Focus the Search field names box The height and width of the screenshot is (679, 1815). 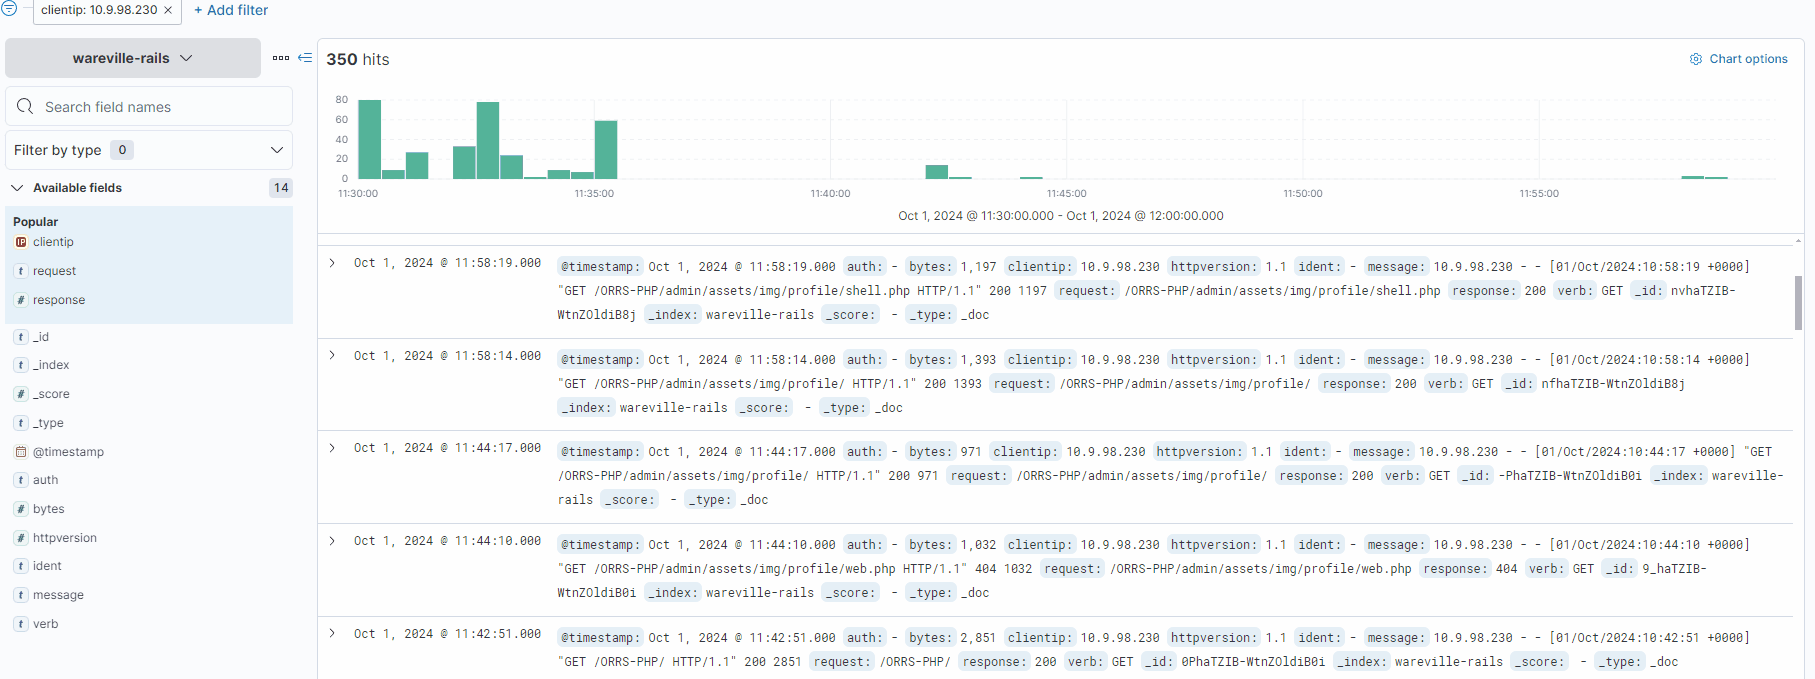point(149,106)
